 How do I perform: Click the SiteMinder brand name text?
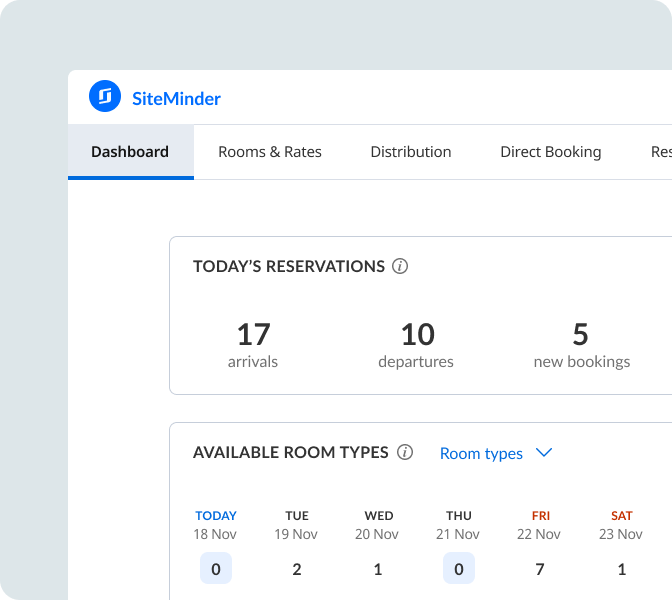pyautogui.click(x=176, y=98)
